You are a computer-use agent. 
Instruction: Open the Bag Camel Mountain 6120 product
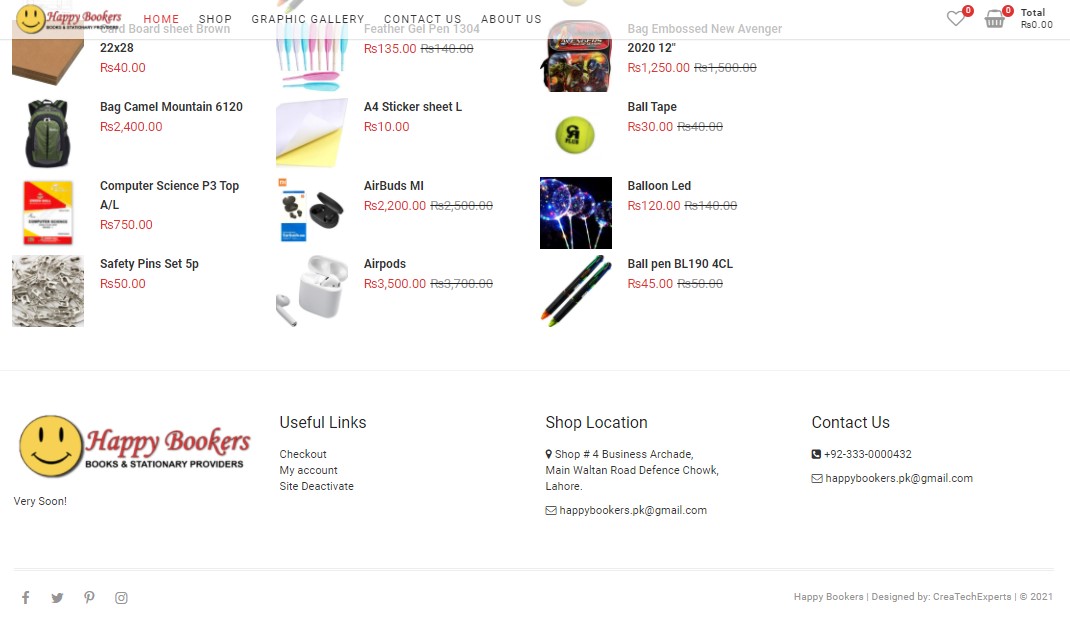pos(171,106)
